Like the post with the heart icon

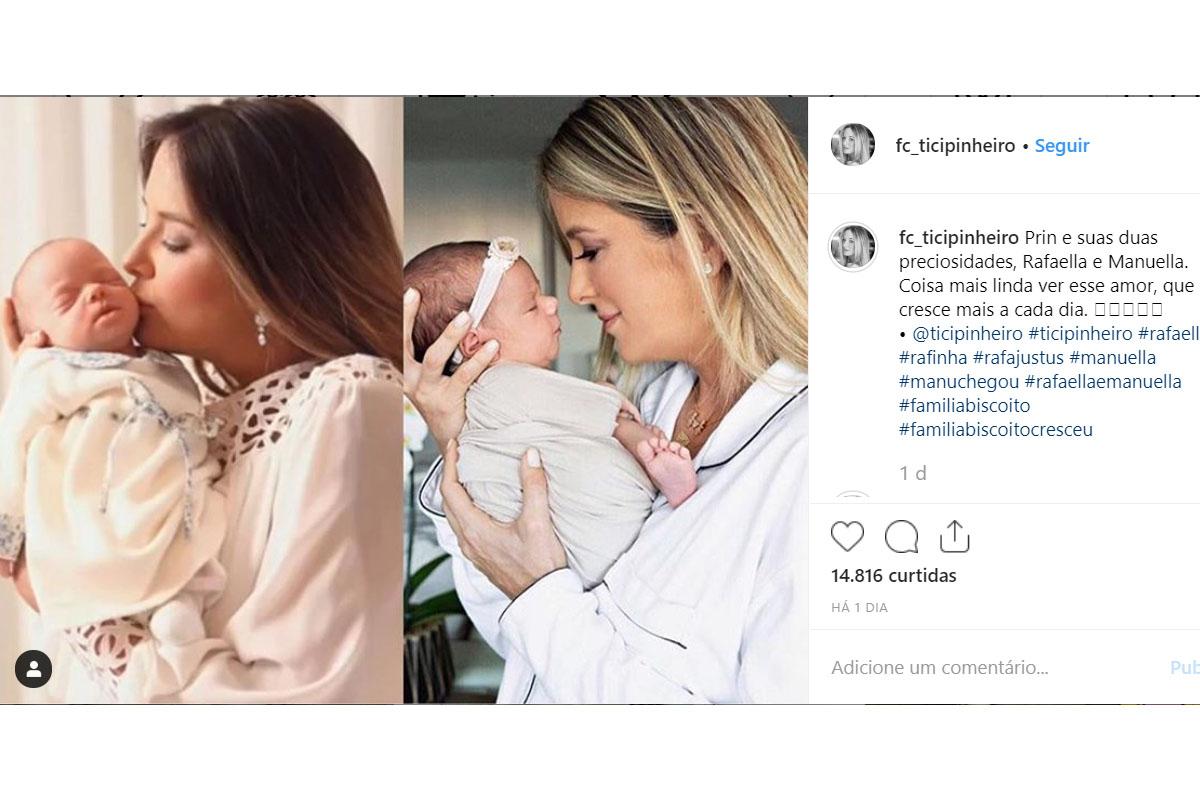(847, 537)
